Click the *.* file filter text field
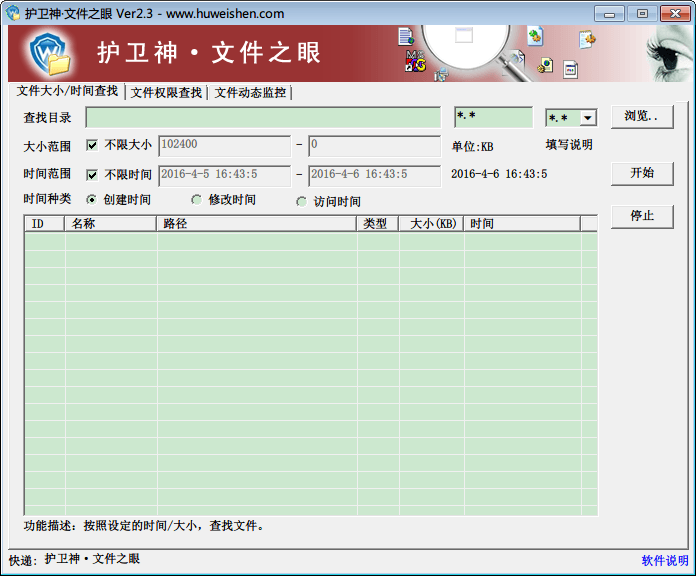Screen dimensions: 696x576 (494, 117)
